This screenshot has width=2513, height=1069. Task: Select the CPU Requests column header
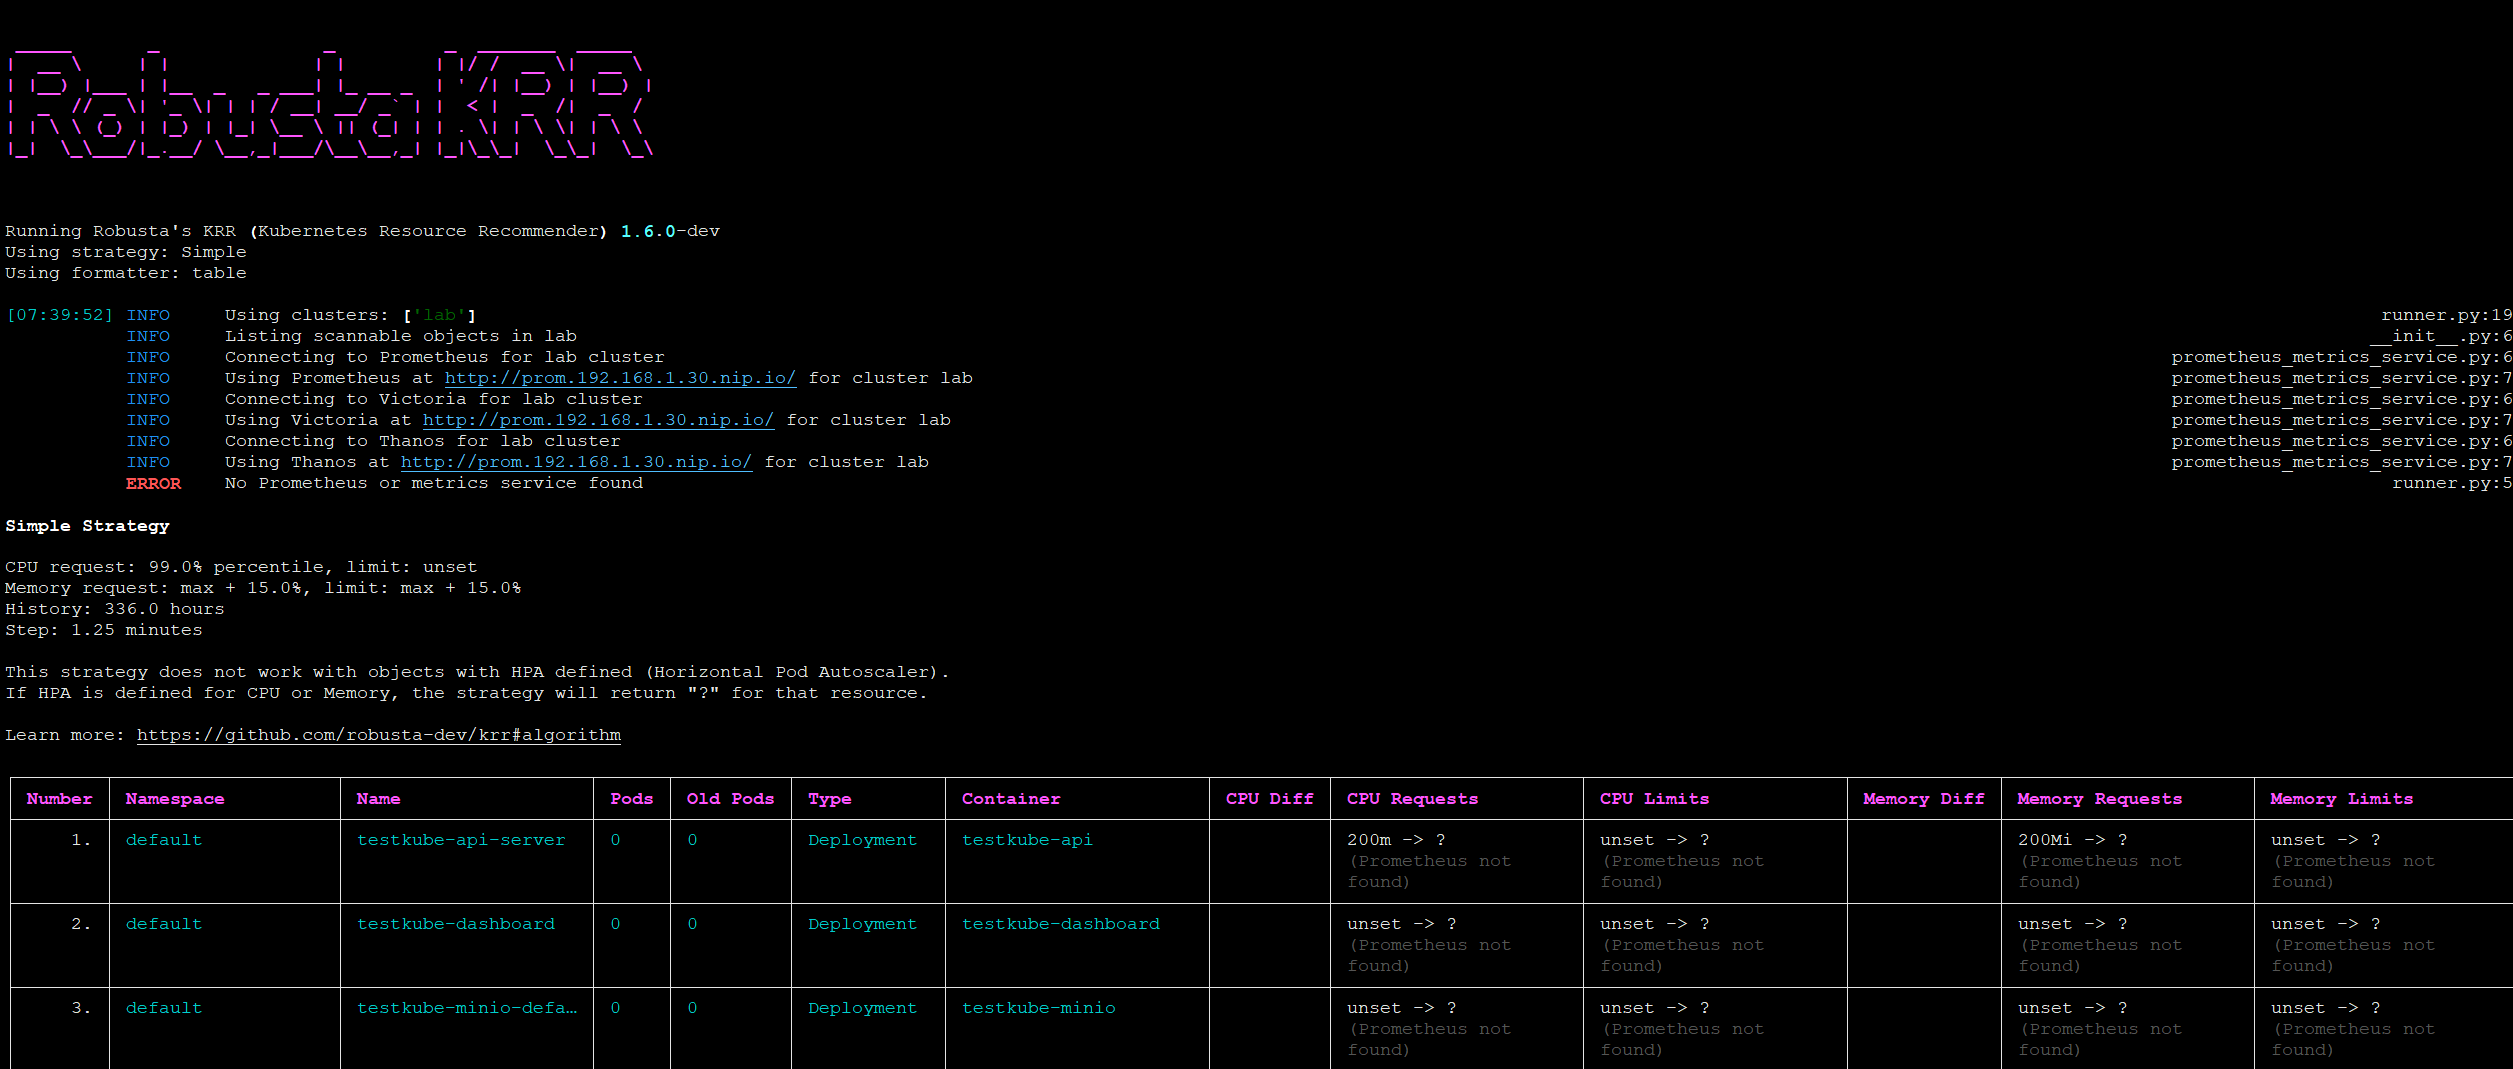pos(1412,799)
